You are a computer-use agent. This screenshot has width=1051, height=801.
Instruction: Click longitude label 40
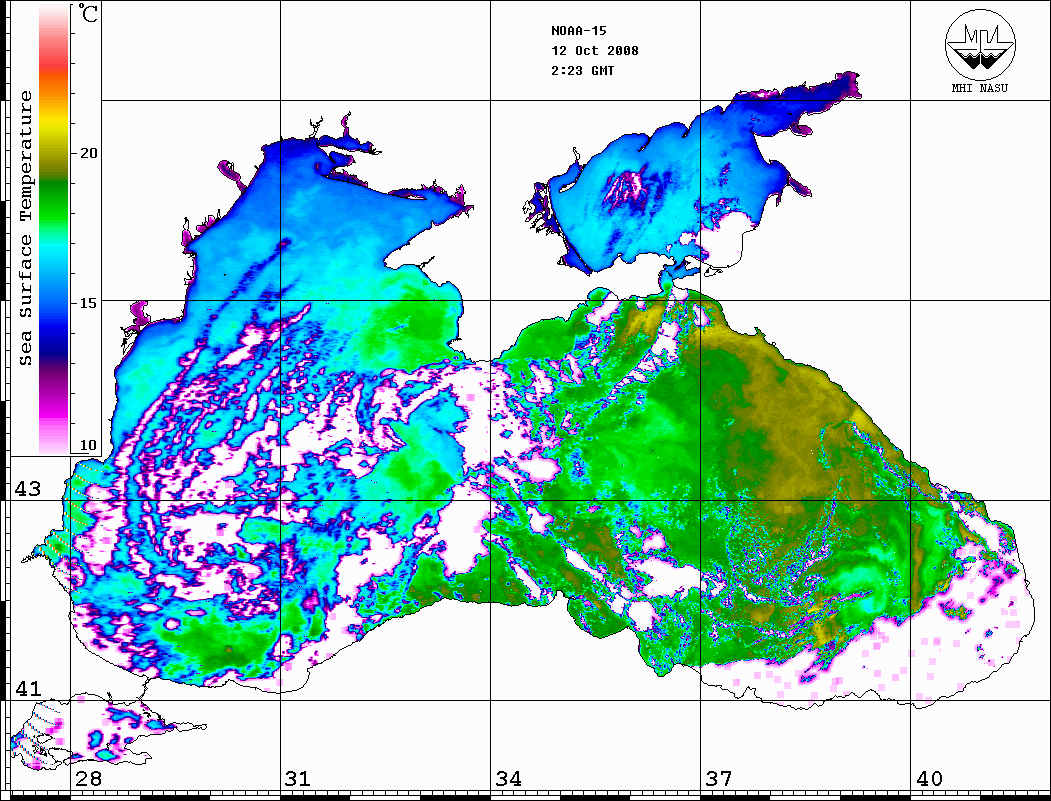click(x=929, y=778)
